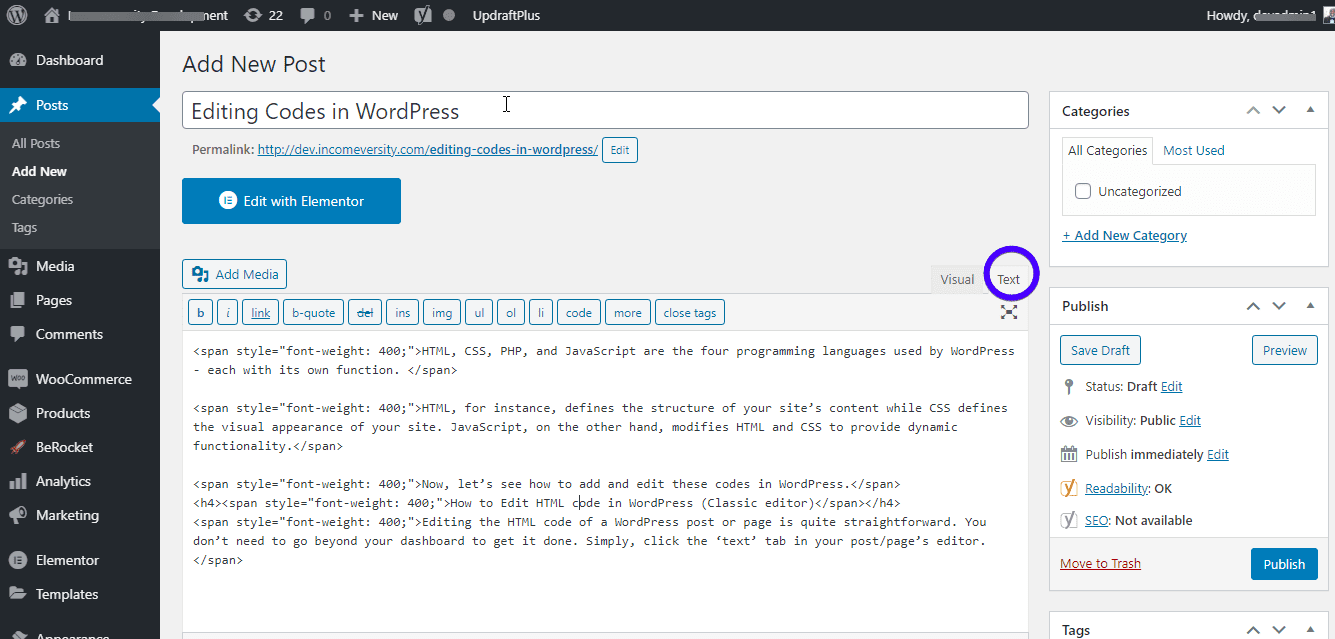Open the Media library menu
The image size is (1335, 639).
coord(80,266)
